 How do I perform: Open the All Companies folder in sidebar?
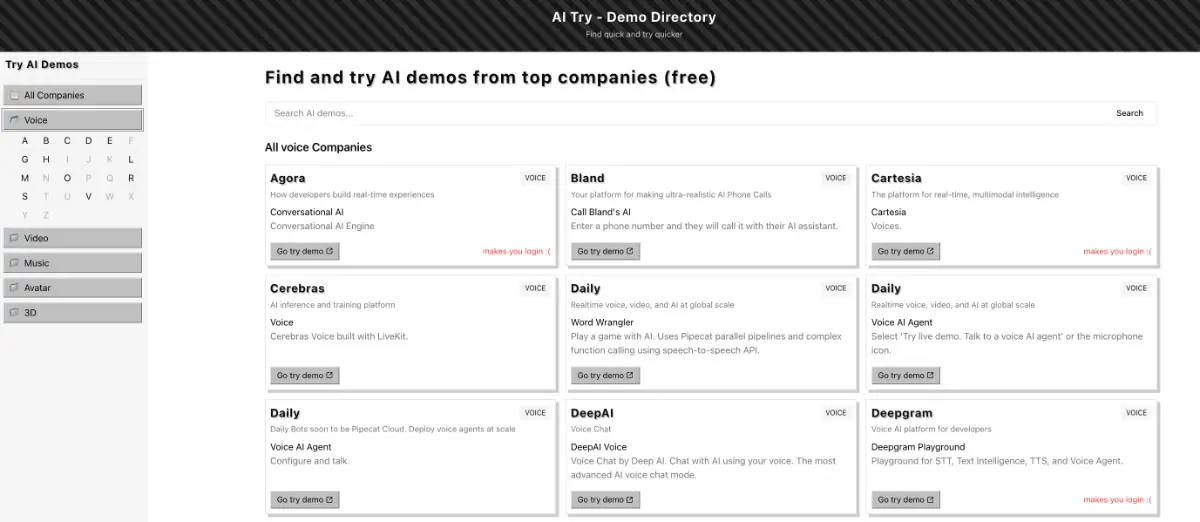pos(72,95)
